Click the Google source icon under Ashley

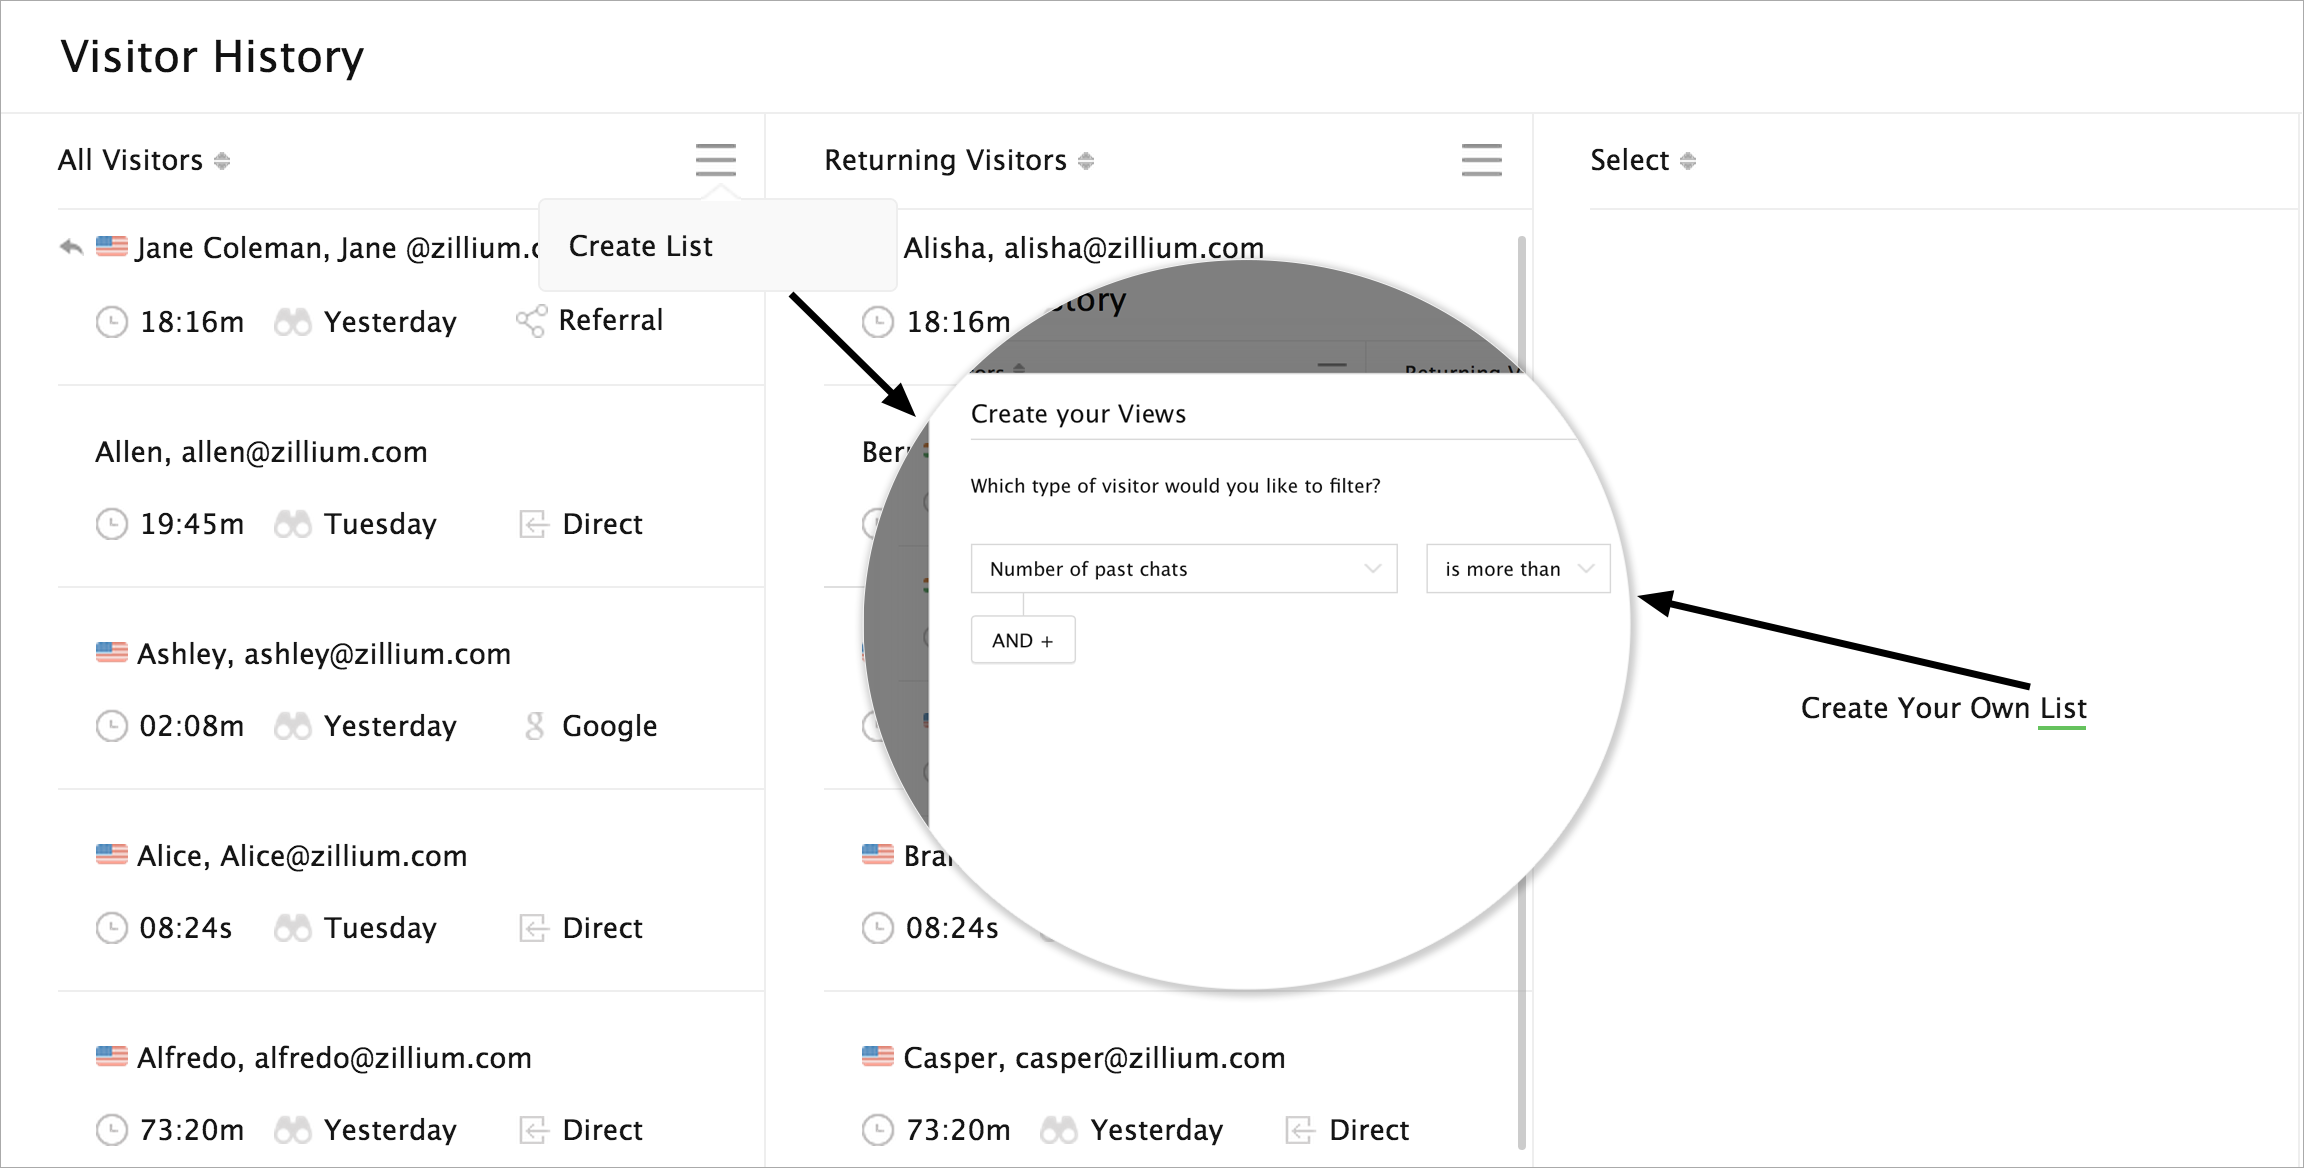(534, 726)
